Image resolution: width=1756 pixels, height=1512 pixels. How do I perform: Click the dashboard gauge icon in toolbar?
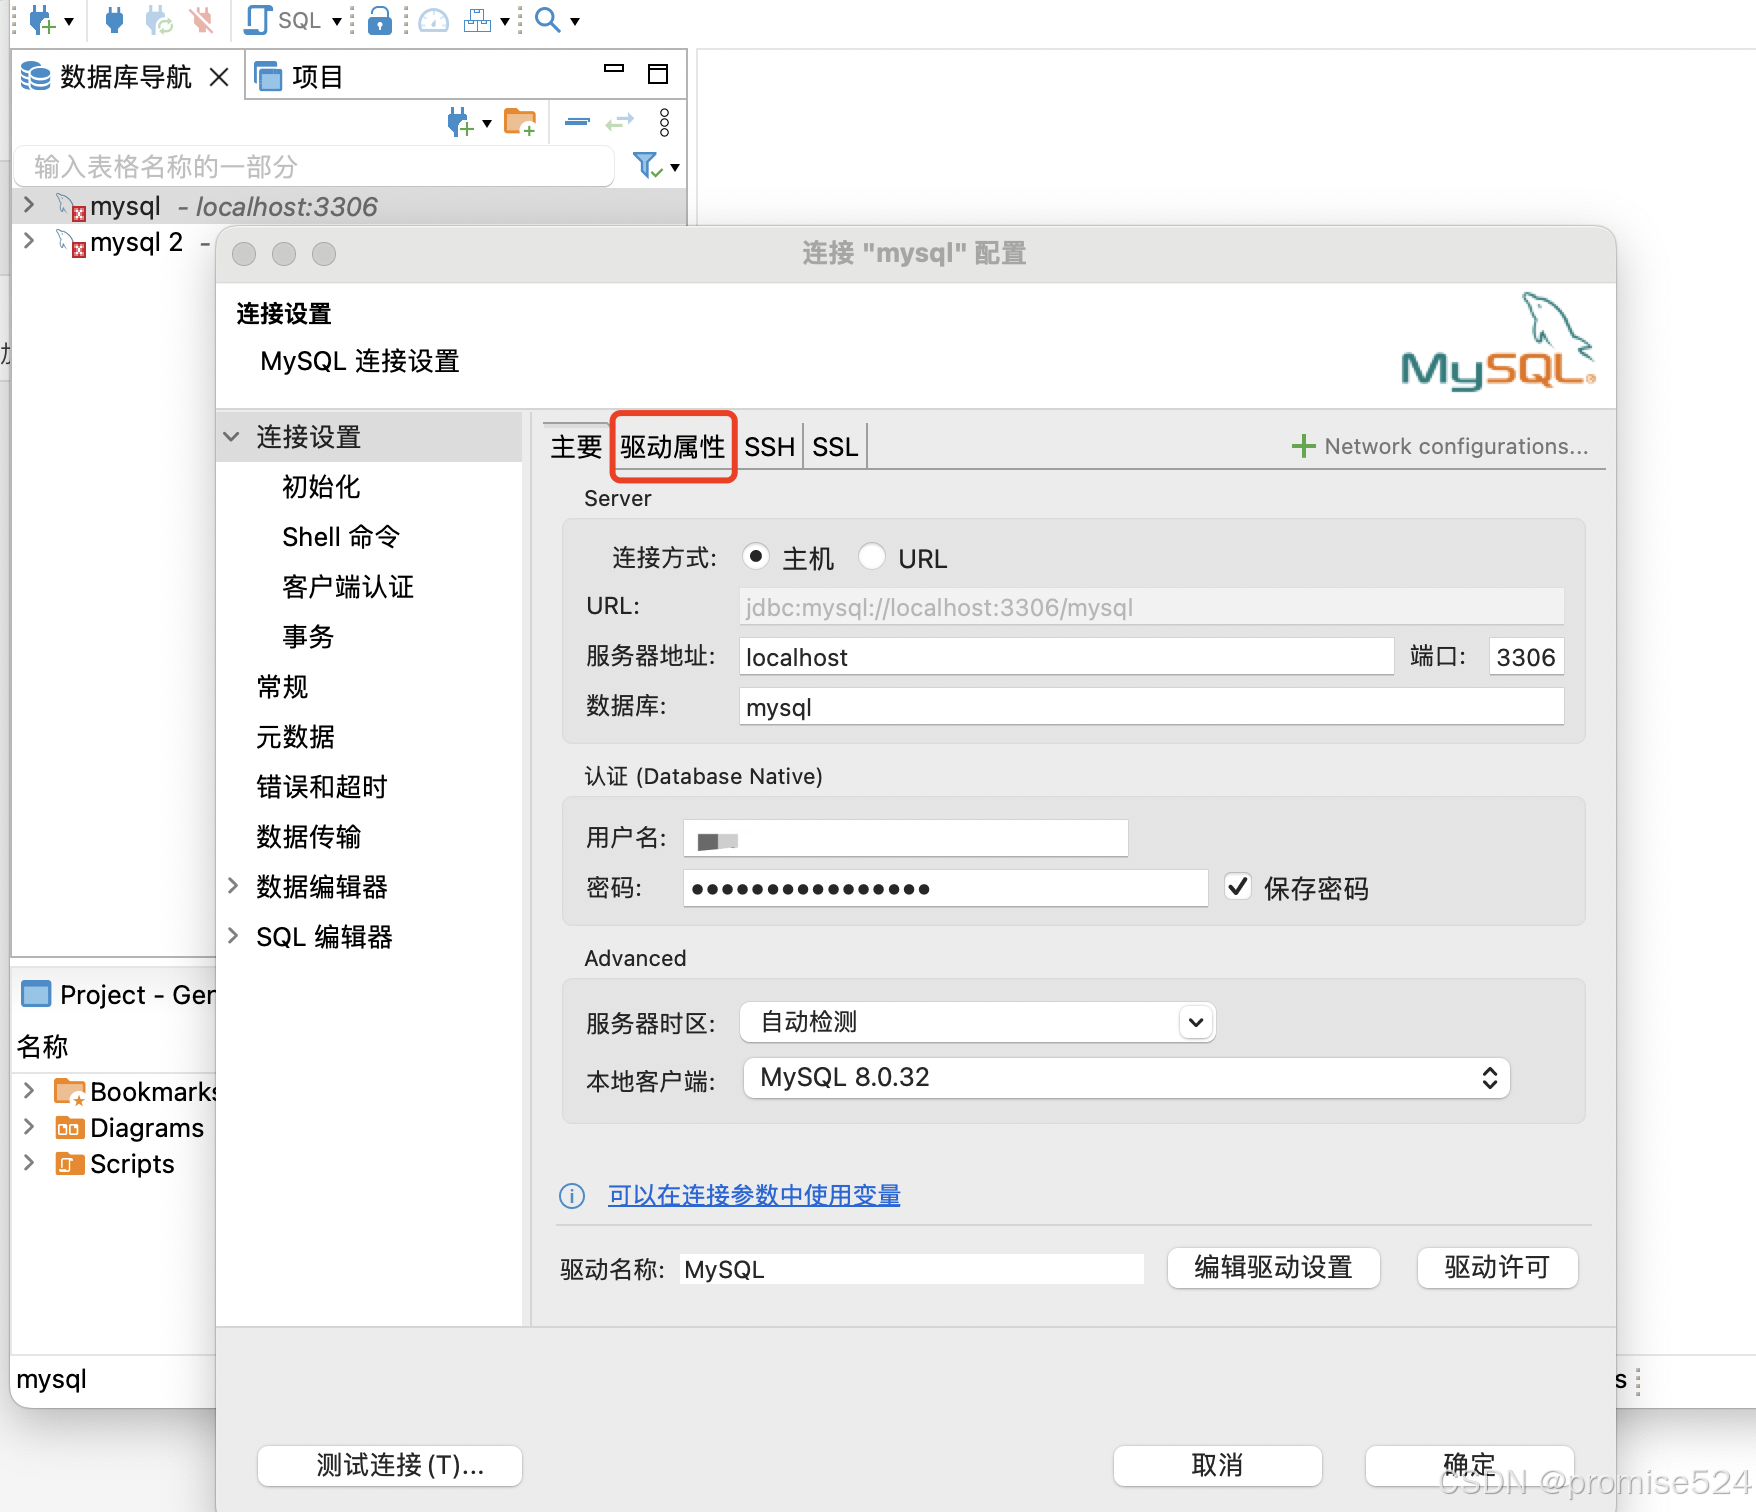[434, 20]
